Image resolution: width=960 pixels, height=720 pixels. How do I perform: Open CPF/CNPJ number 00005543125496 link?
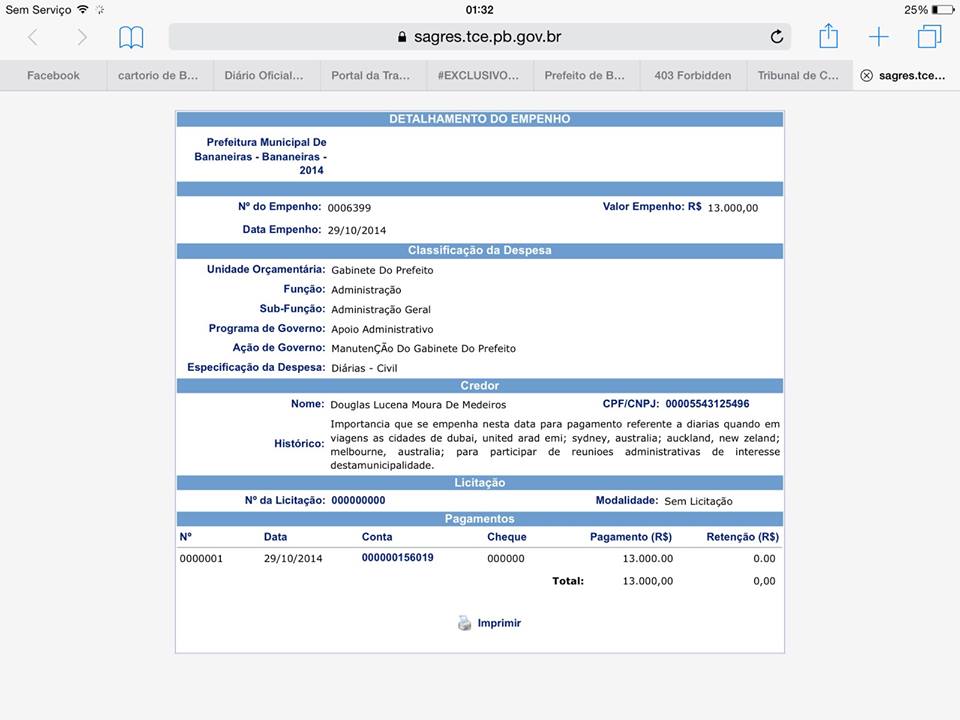point(707,403)
